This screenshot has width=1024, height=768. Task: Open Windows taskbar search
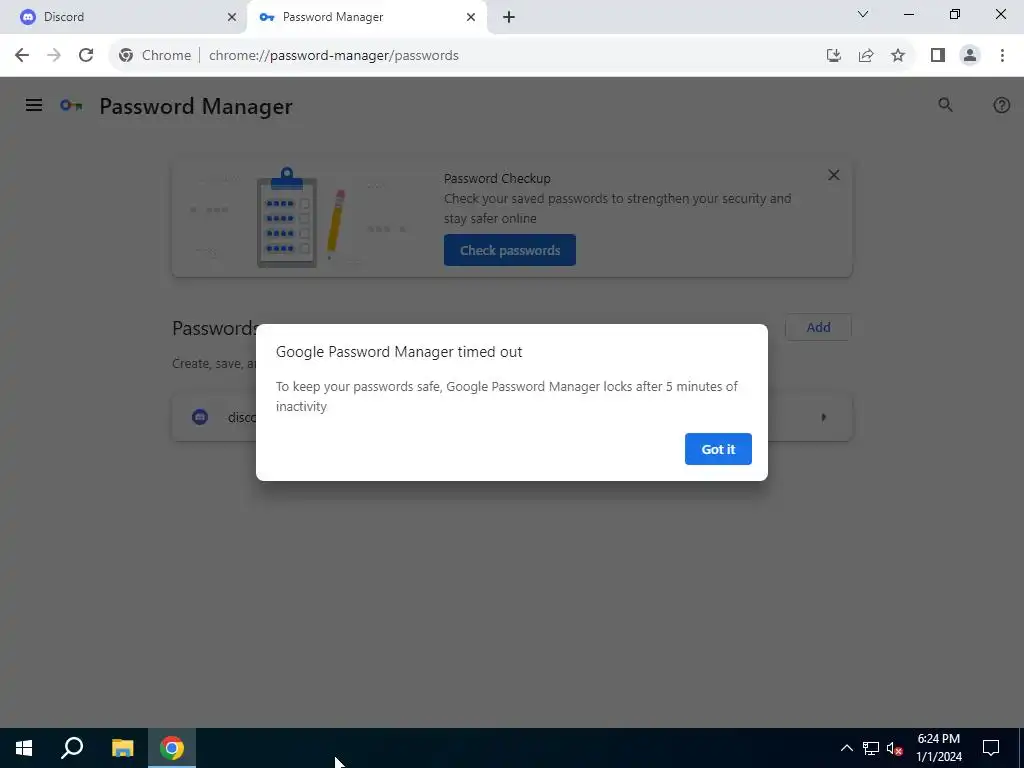(72, 748)
